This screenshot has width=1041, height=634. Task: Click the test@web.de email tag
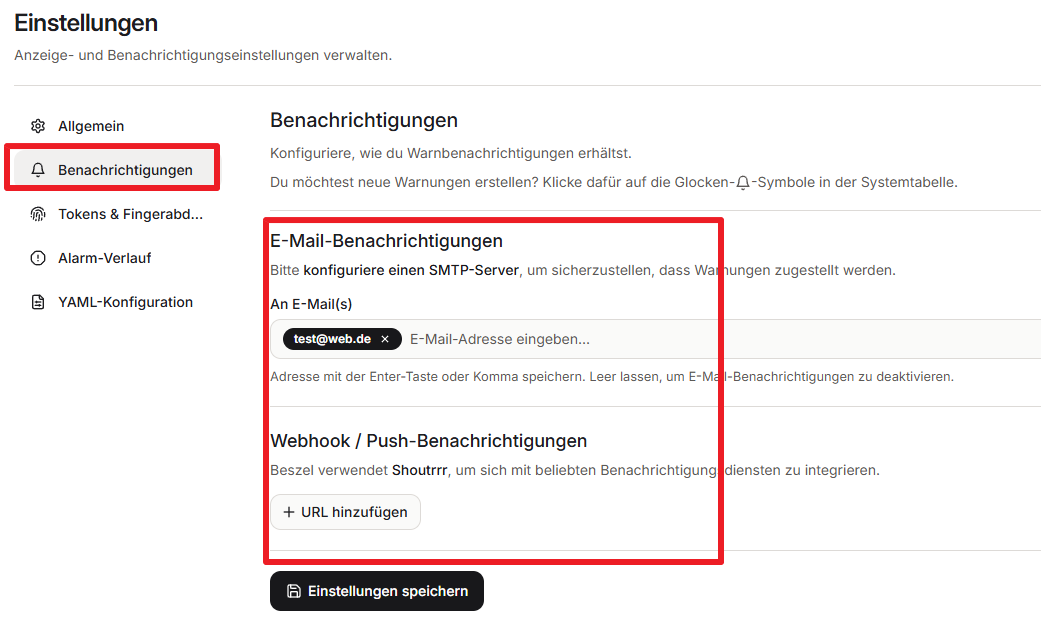(332, 339)
